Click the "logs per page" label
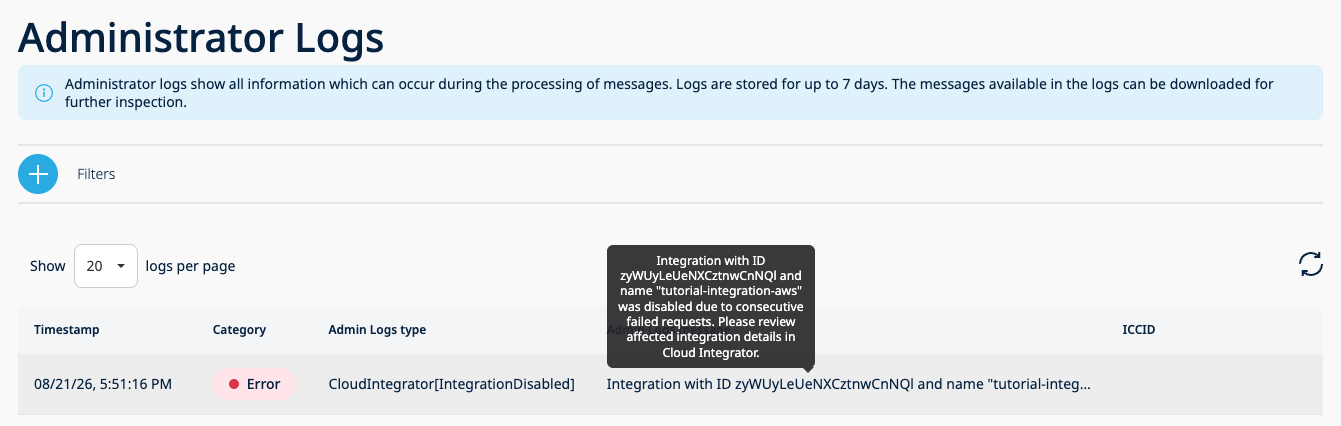 [x=190, y=266]
